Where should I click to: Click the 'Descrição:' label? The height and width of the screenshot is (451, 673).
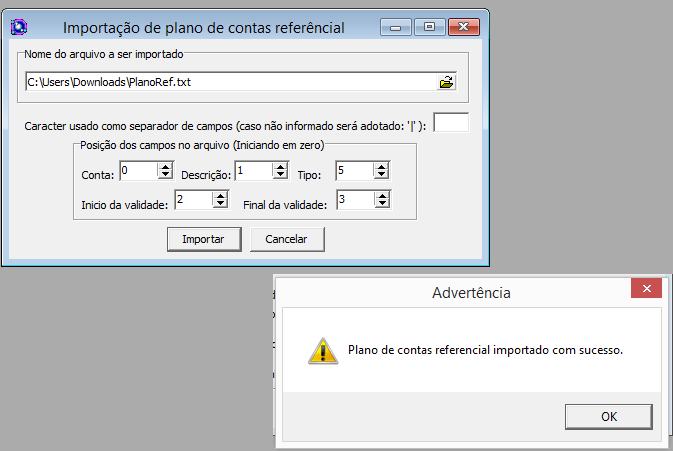click(206, 176)
